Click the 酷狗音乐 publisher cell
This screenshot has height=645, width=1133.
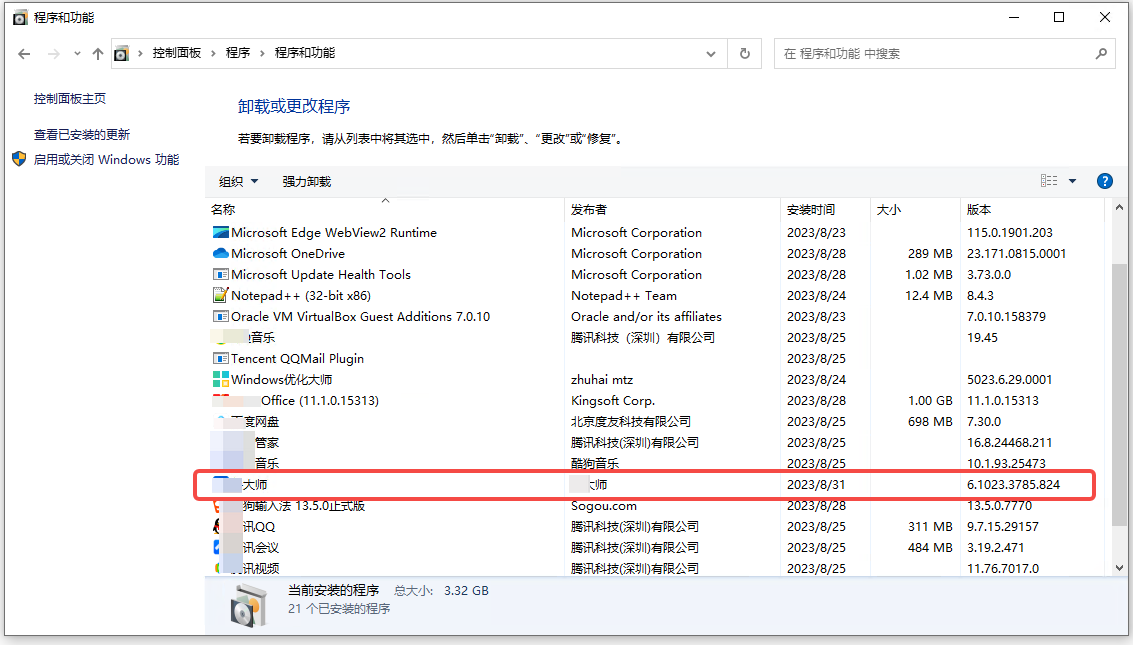595,464
